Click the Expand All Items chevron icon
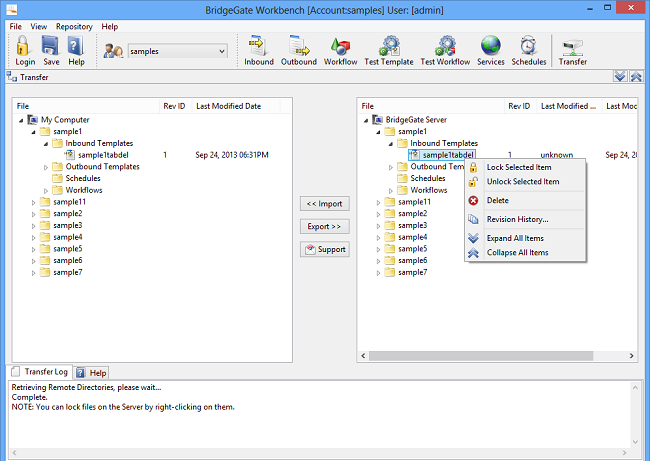The height and width of the screenshot is (461, 650). (473, 238)
